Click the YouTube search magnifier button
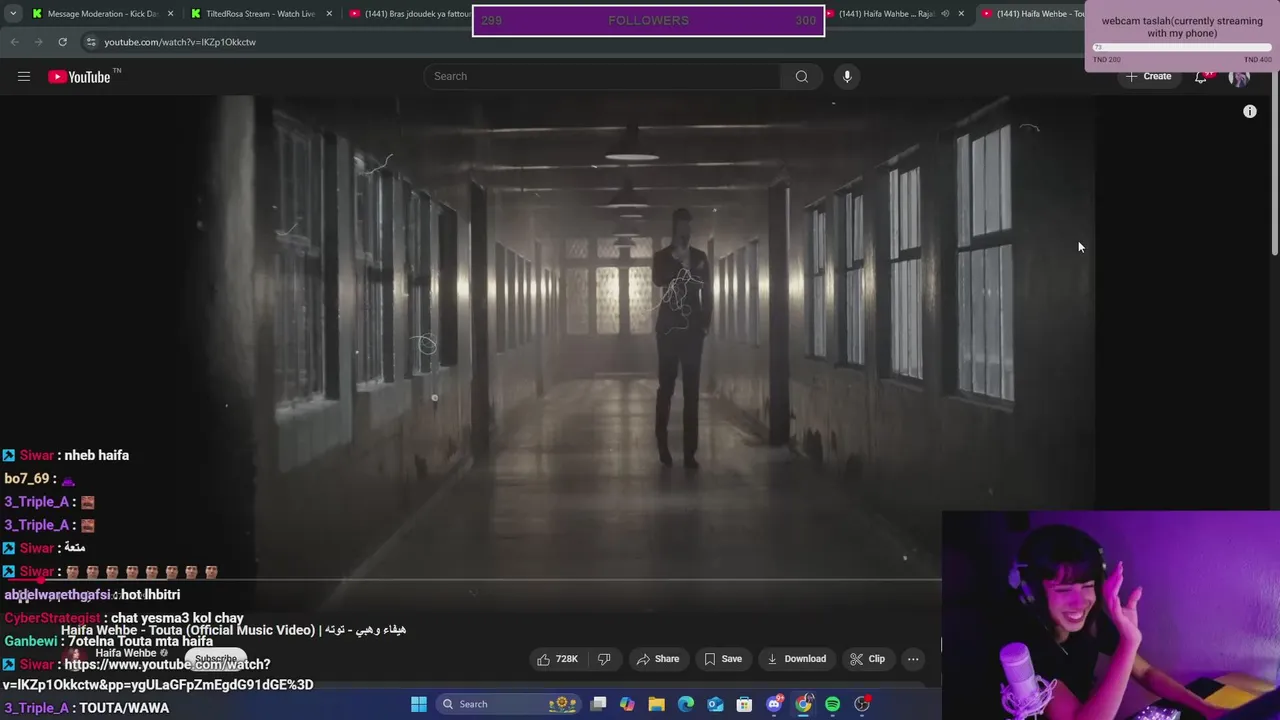 coord(802,76)
